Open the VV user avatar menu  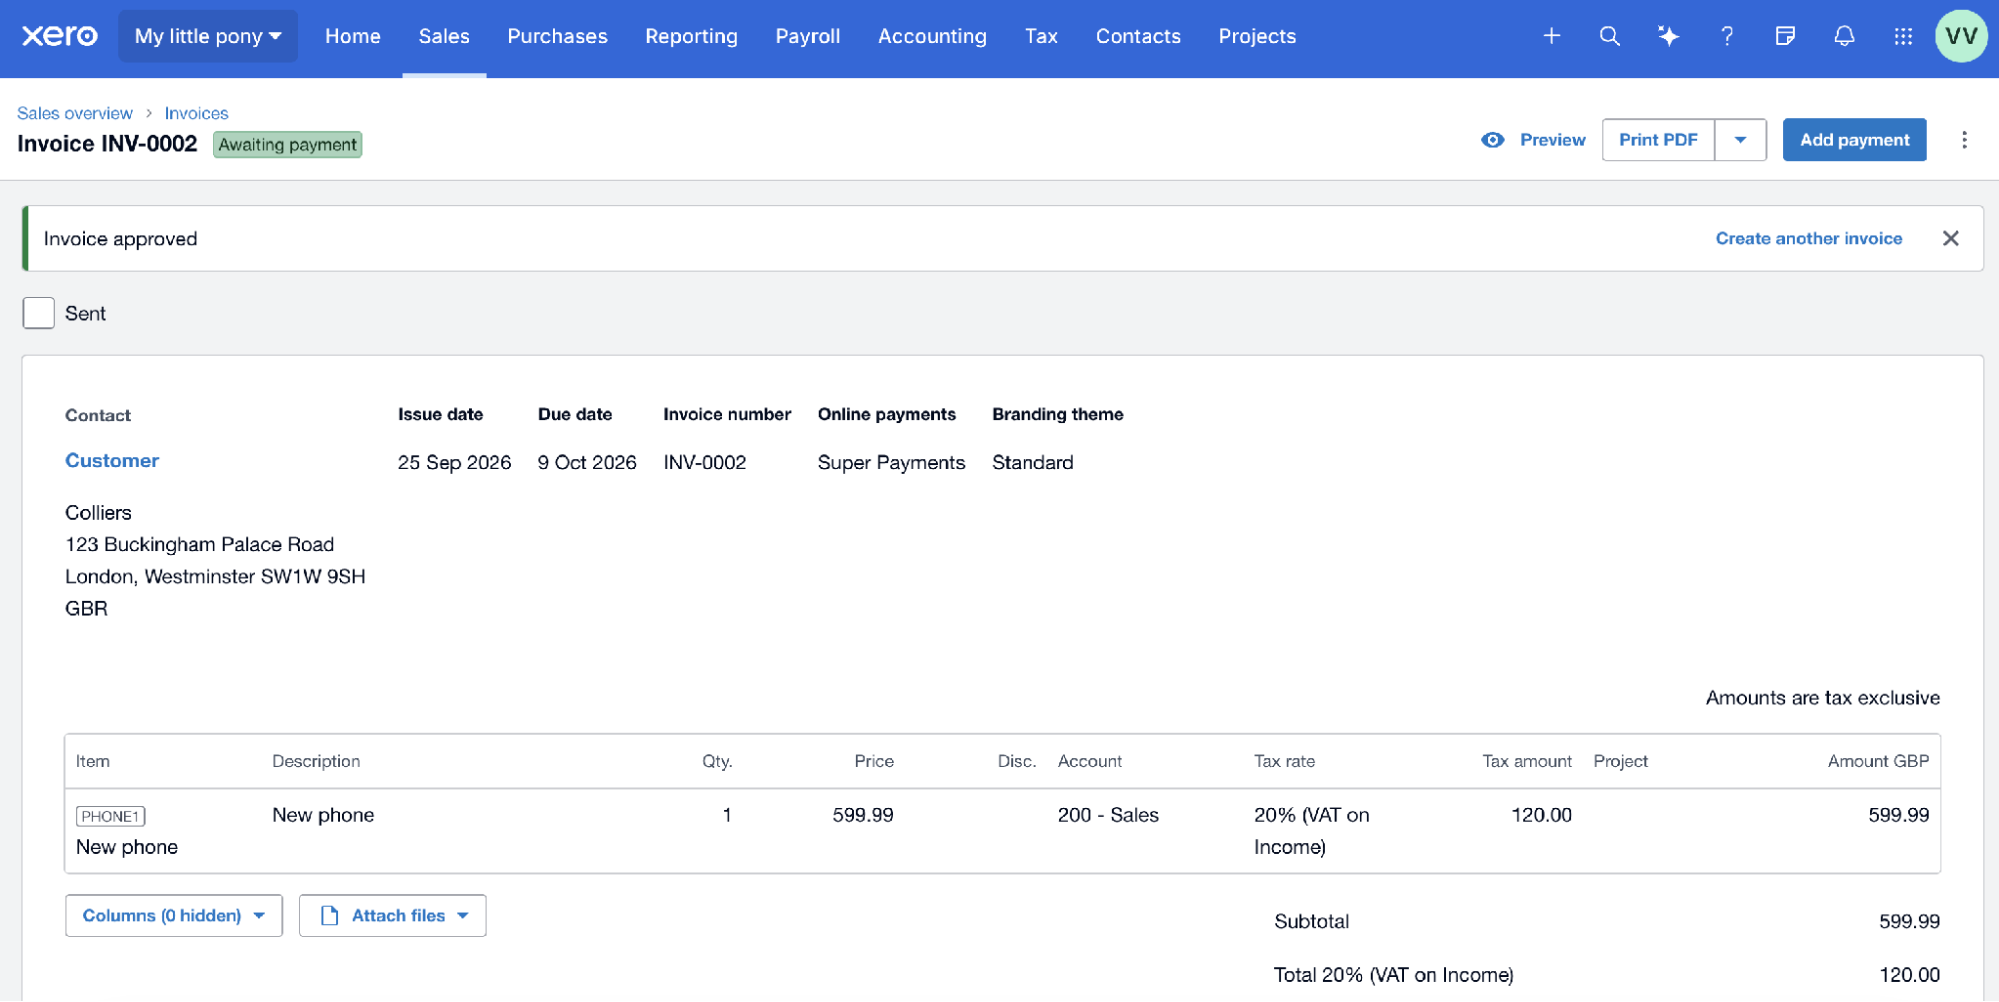click(x=1961, y=36)
